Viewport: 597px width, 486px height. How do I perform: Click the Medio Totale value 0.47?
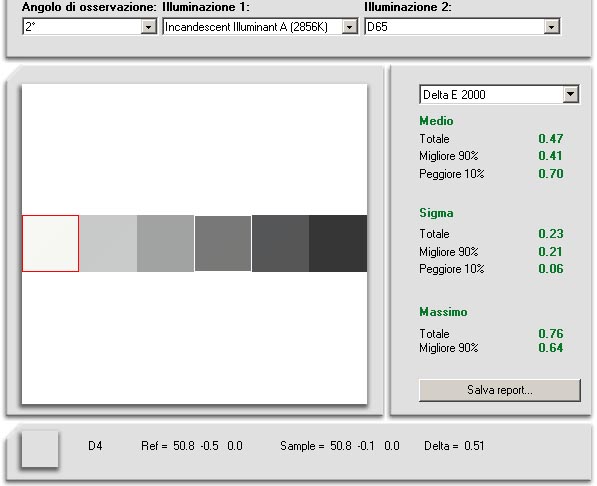pos(551,139)
